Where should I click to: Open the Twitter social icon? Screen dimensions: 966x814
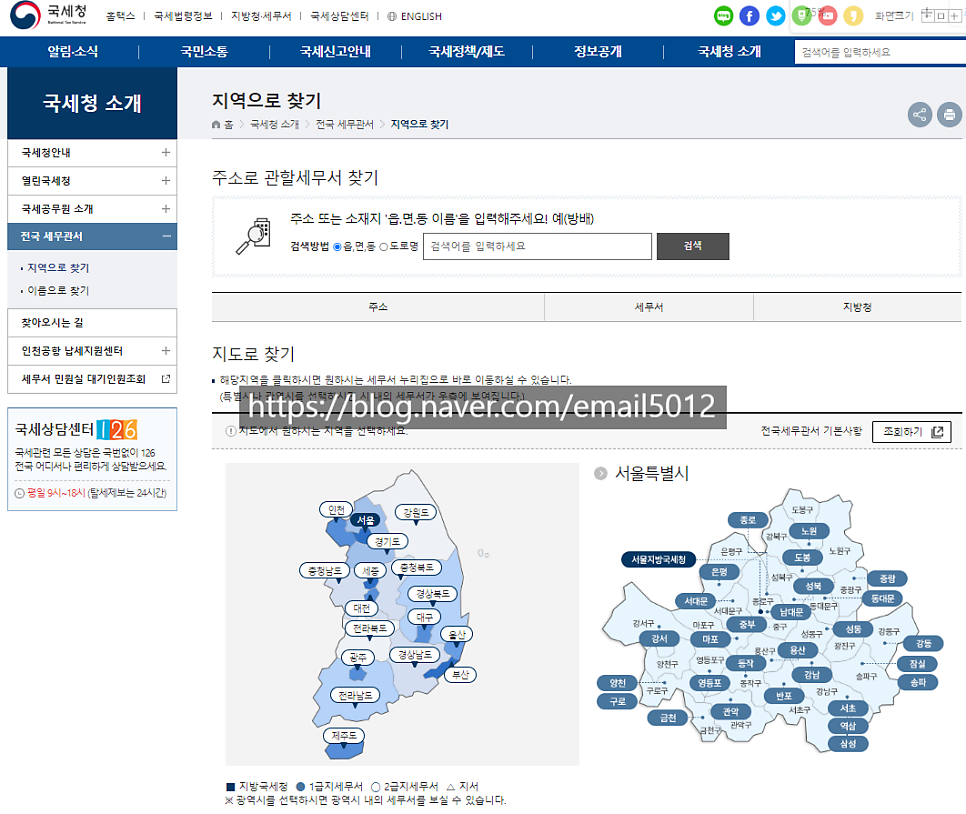tap(775, 16)
